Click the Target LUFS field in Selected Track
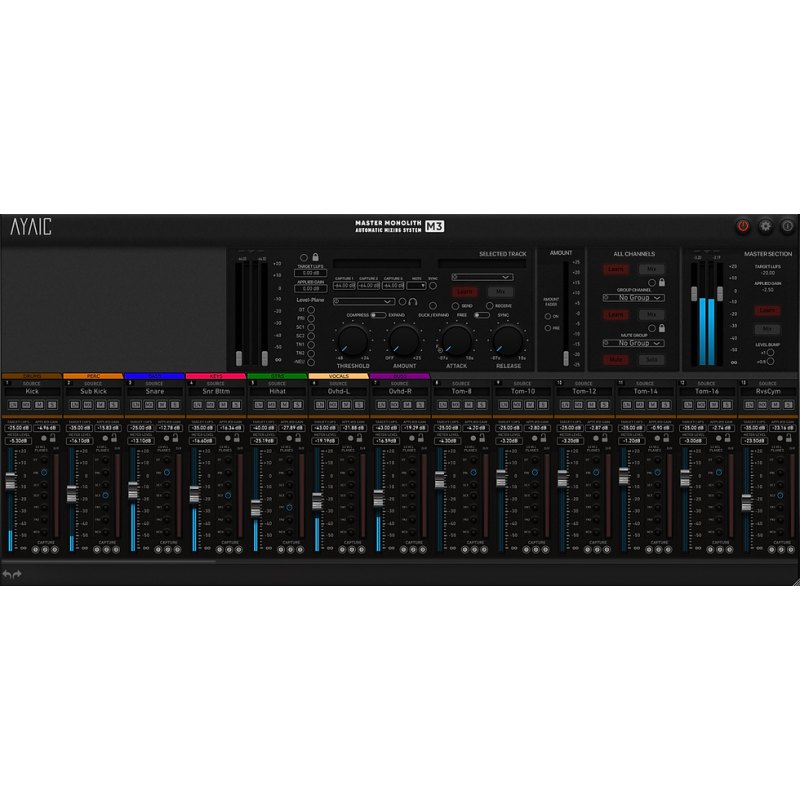800x800 pixels. click(310, 273)
